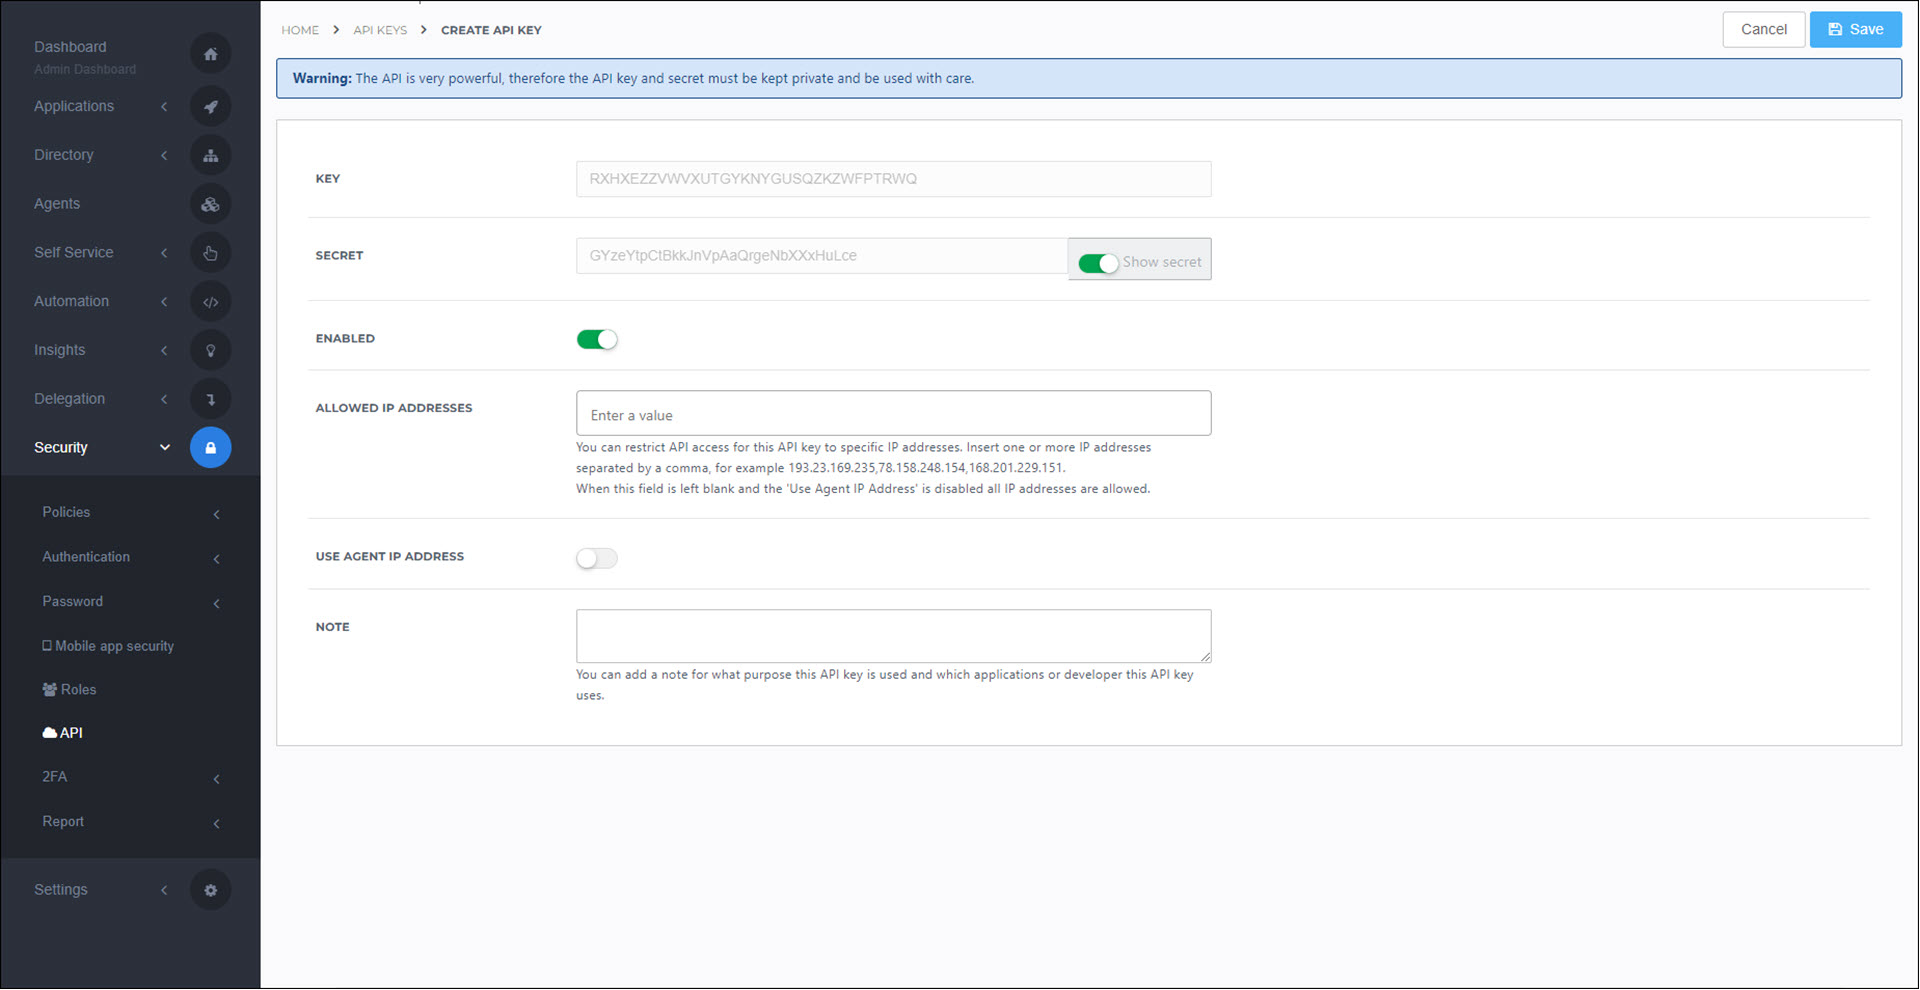Image resolution: width=1920 pixels, height=990 pixels.
Task: Open the Password submenu item
Action: 72,601
